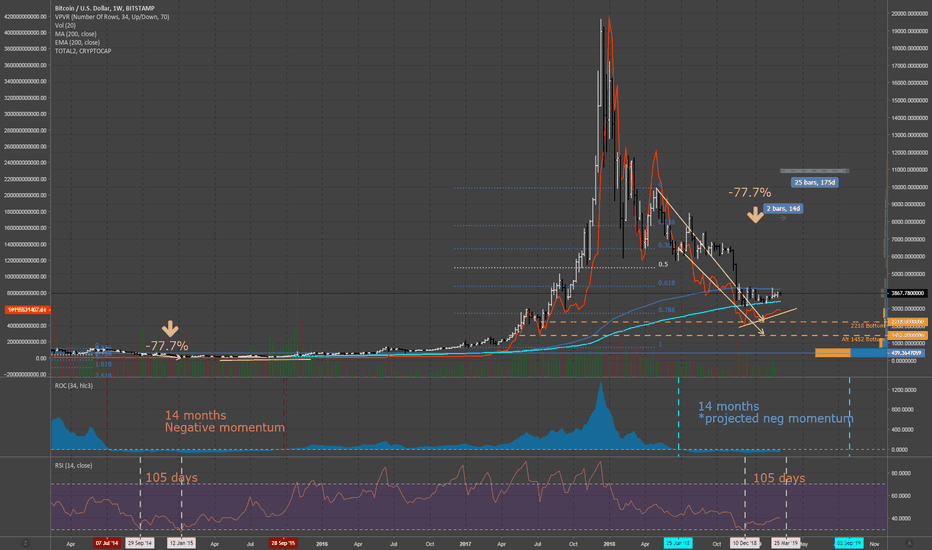This screenshot has height=550, width=932.
Task: Select the 02 Sep '19 date marker
Action: click(x=849, y=543)
